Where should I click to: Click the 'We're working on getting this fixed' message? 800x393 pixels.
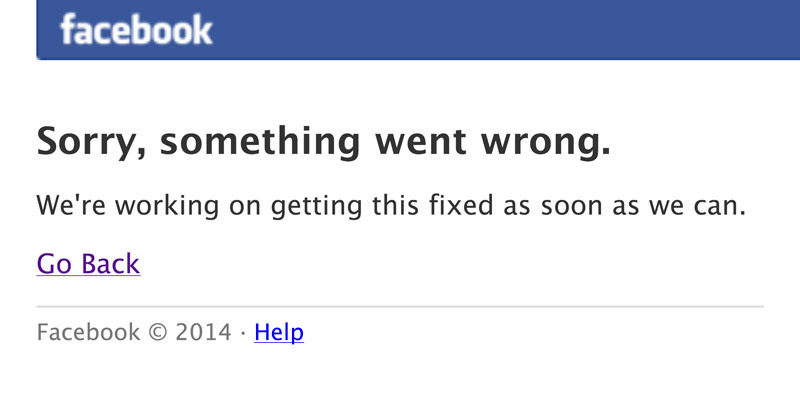391,206
